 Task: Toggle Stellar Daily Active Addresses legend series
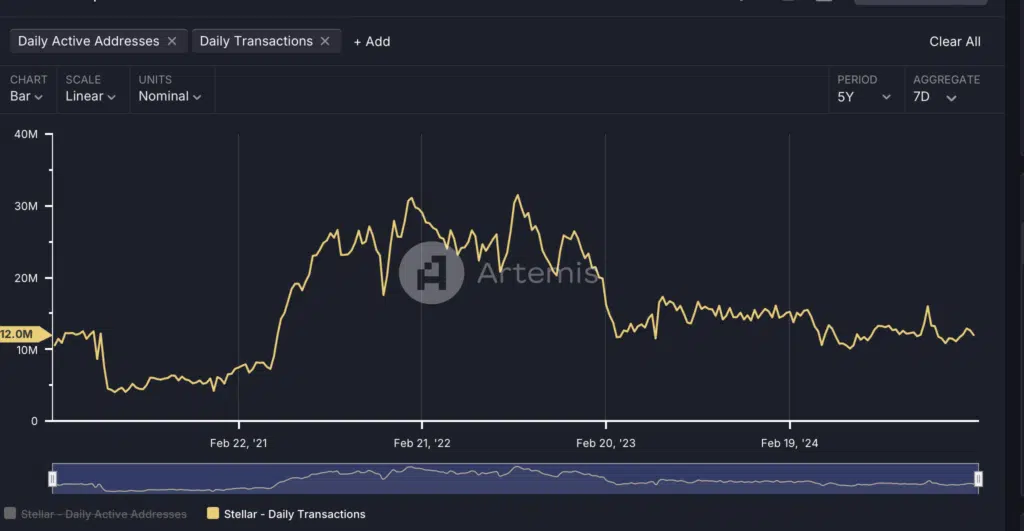coord(95,514)
